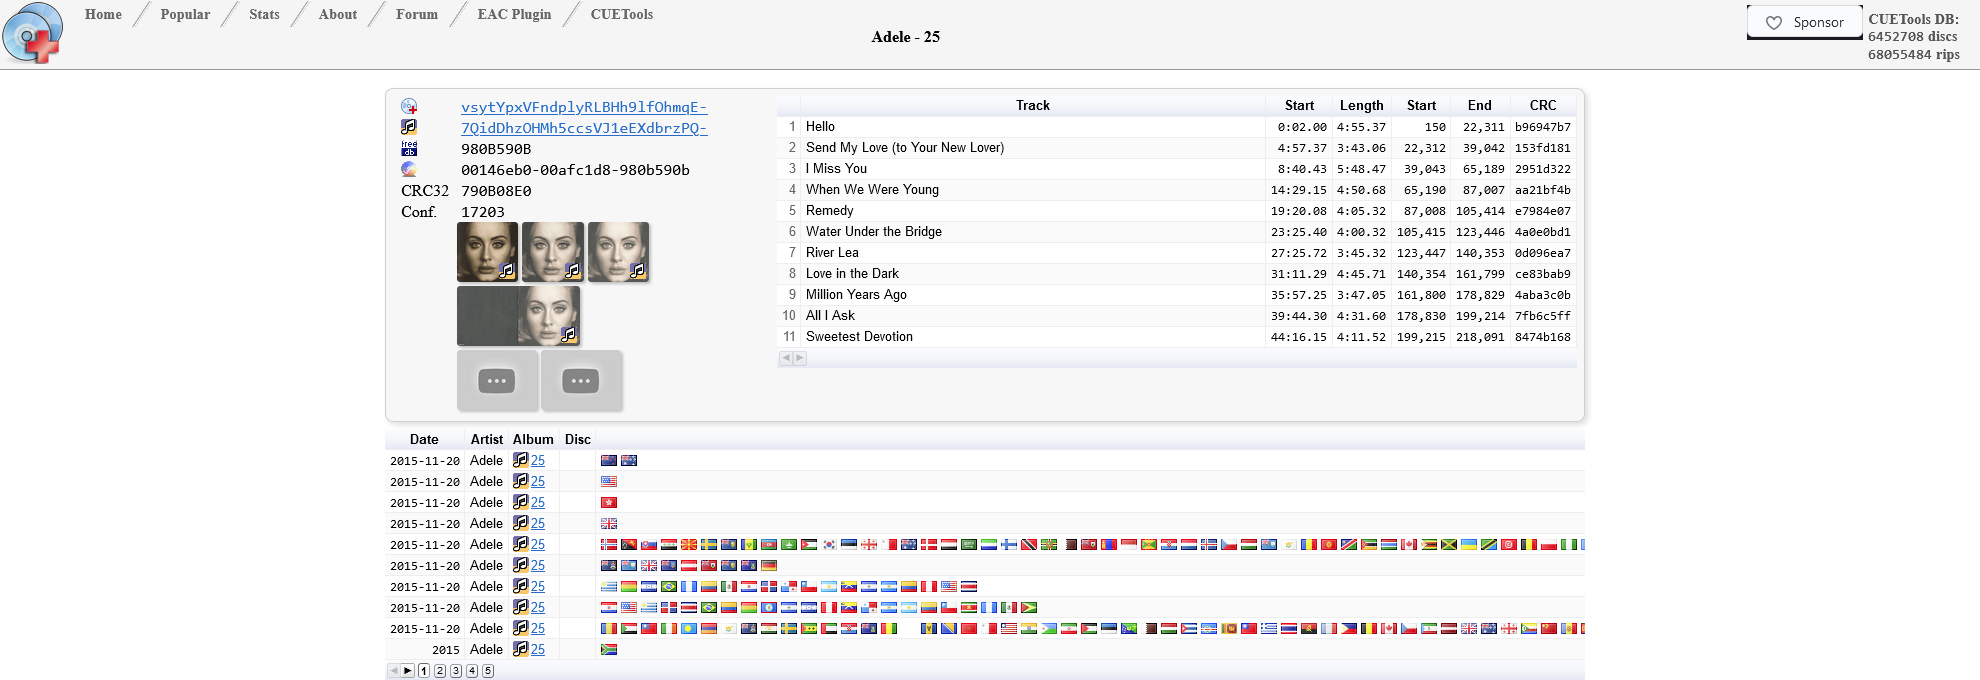1980x680 pixels.
Task: Open the Popular page
Action: 185,14
